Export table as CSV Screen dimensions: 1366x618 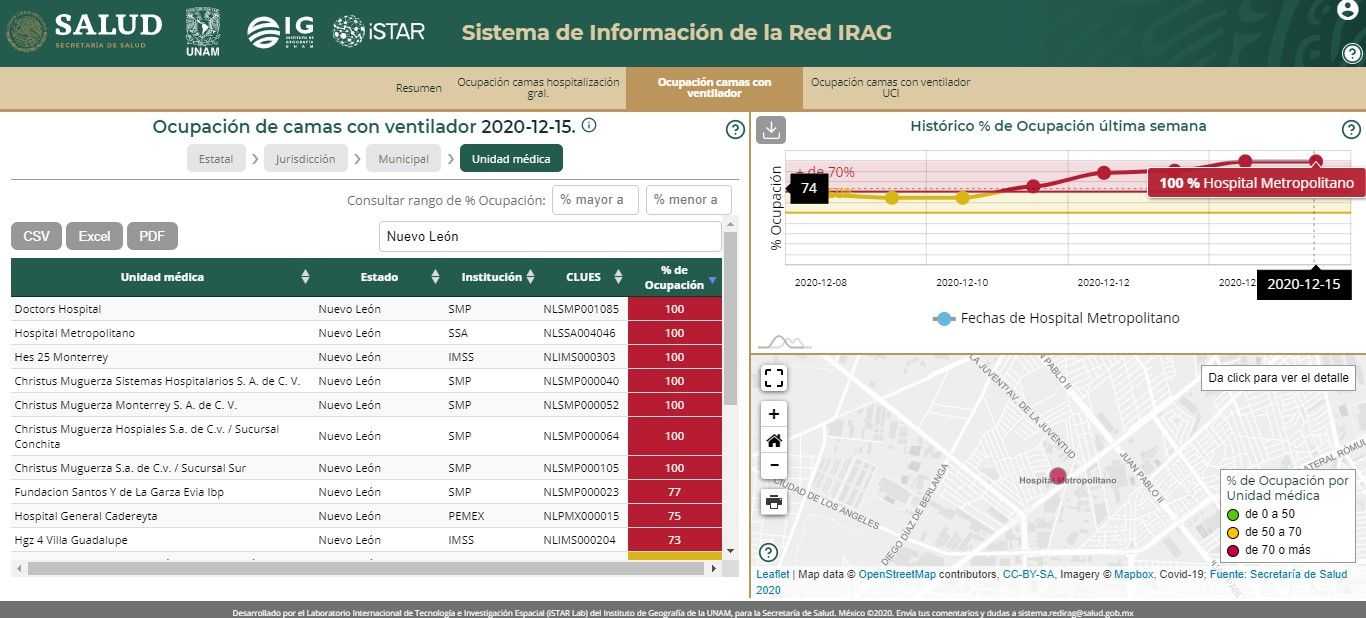tap(36, 236)
